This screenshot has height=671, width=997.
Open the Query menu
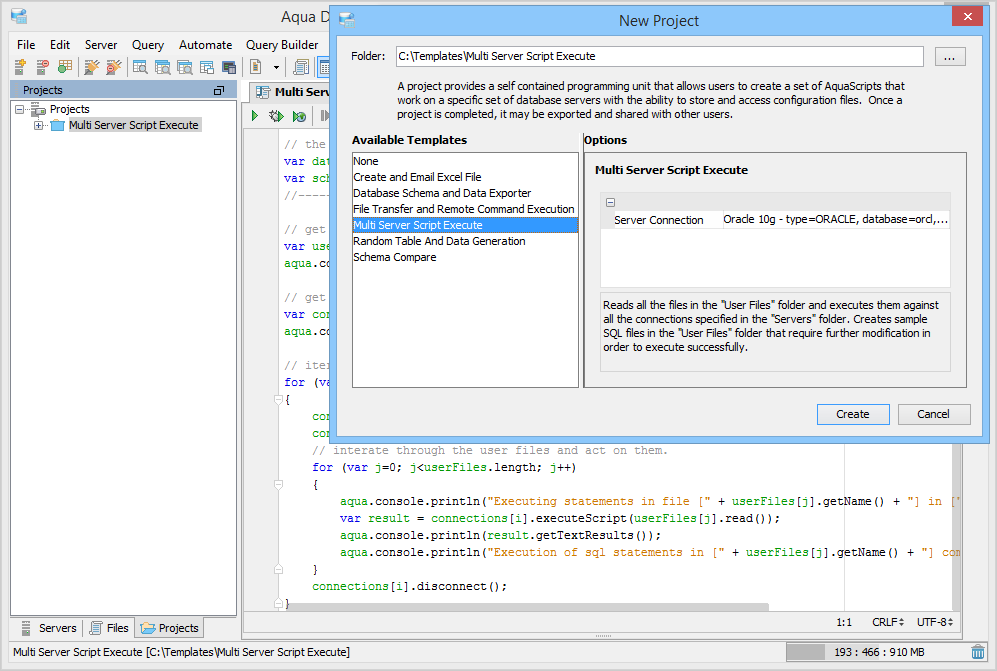coord(148,45)
